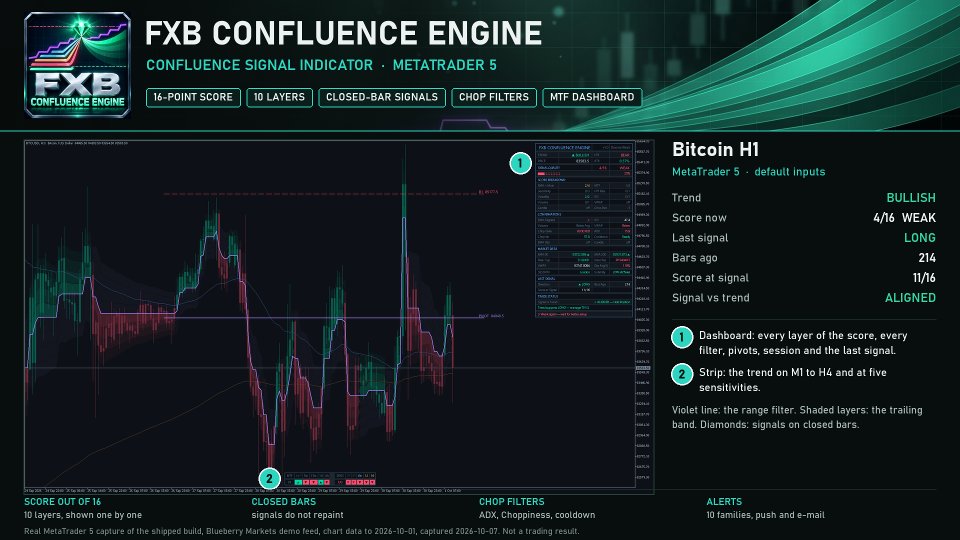Click the FXB CONFLUENCE ENGINE title
960x540 pixels.
pos(343,34)
